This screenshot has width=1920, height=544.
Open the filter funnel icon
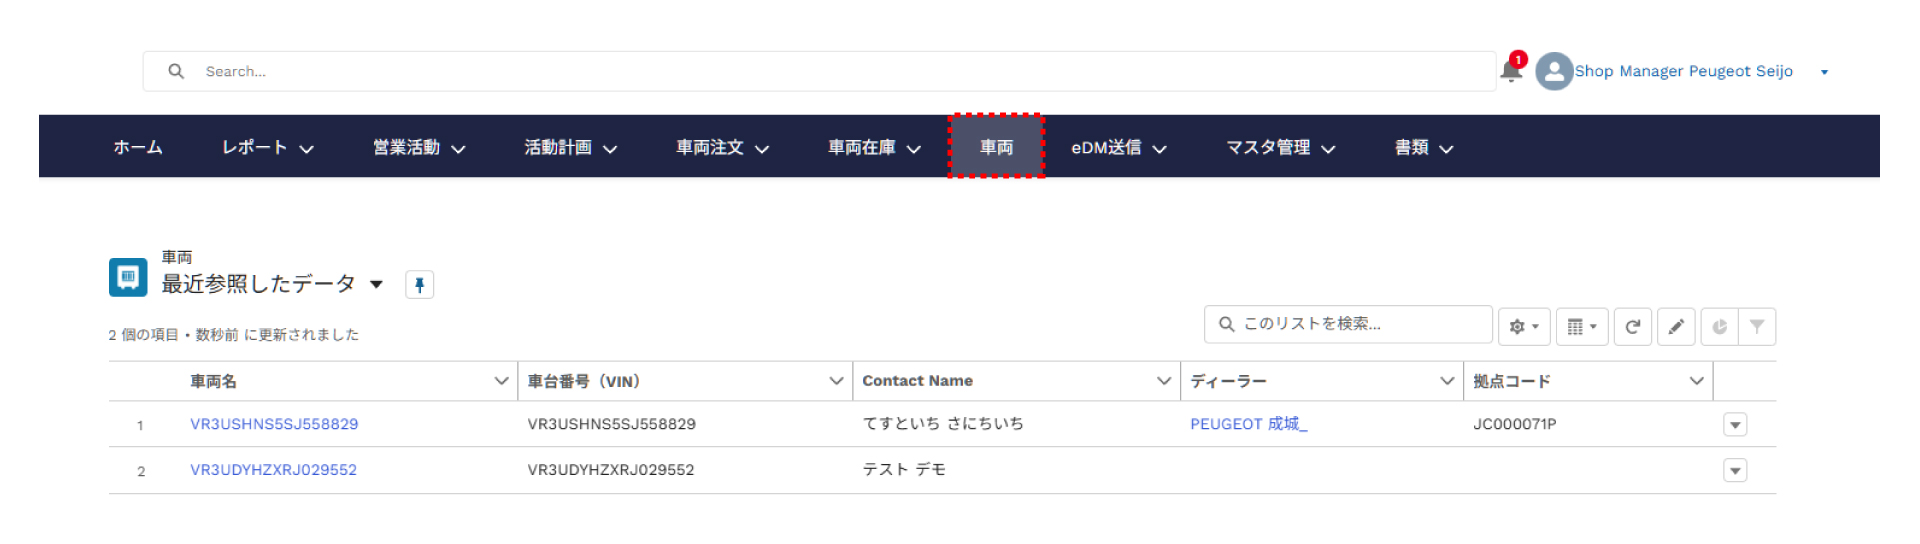[x=1757, y=327]
